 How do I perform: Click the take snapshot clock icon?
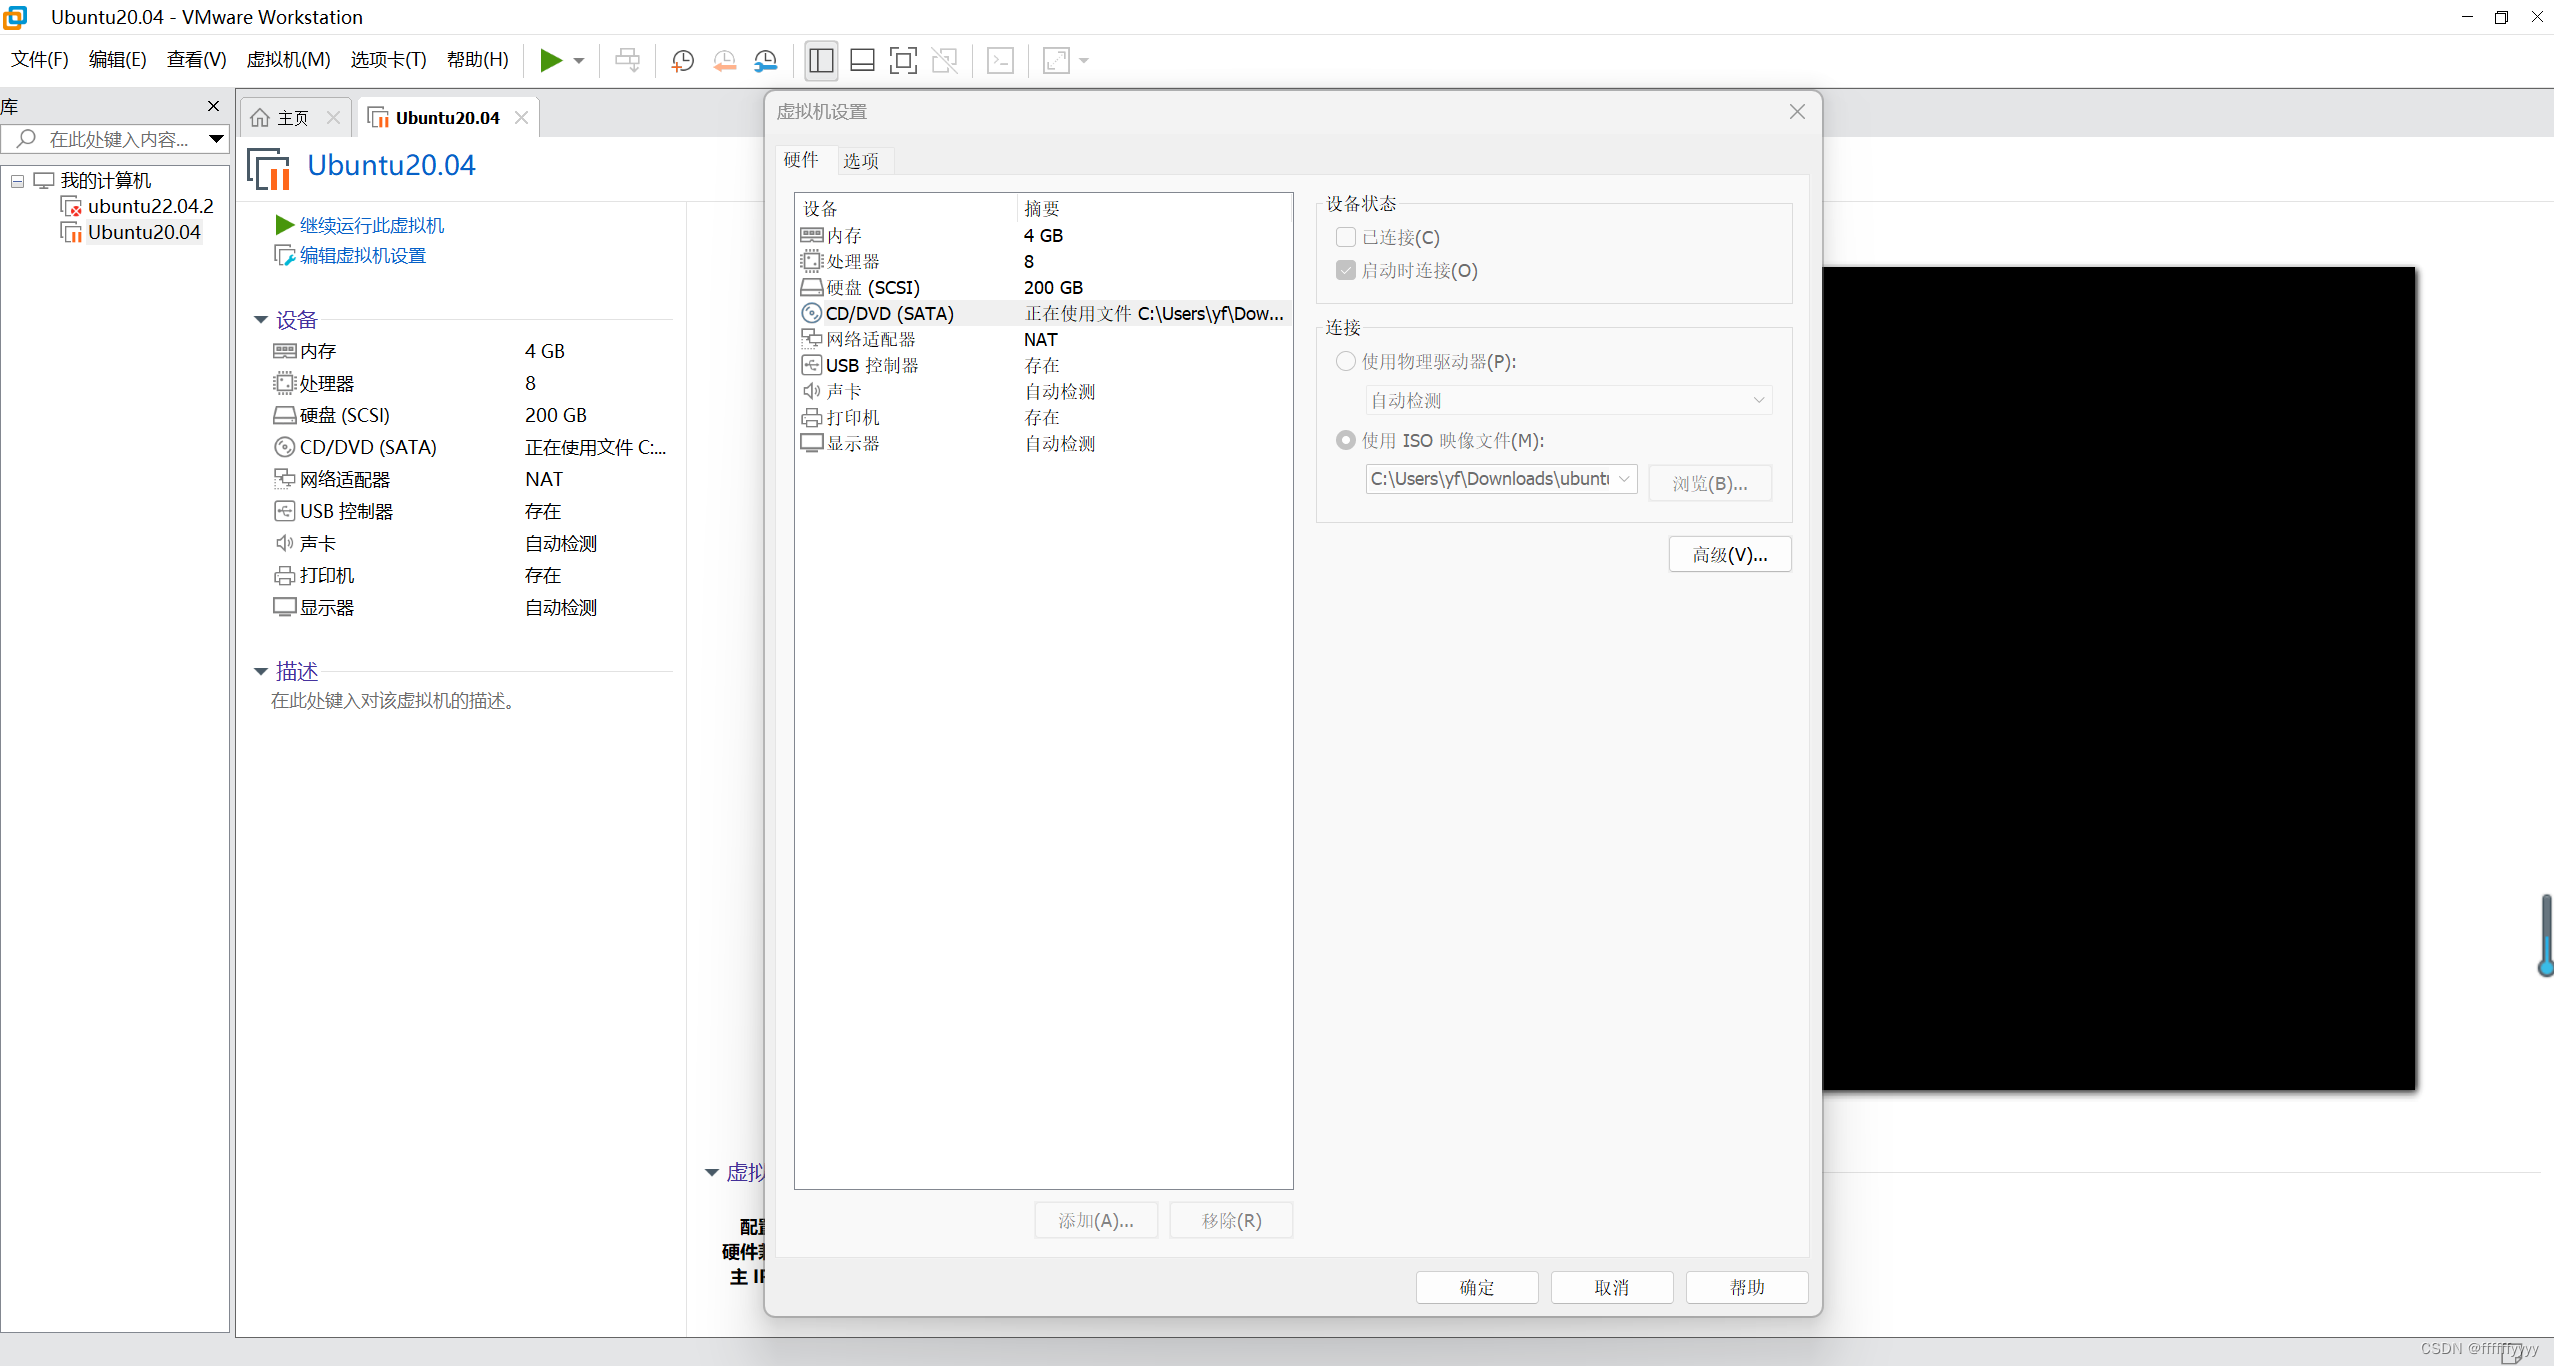click(683, 61)
